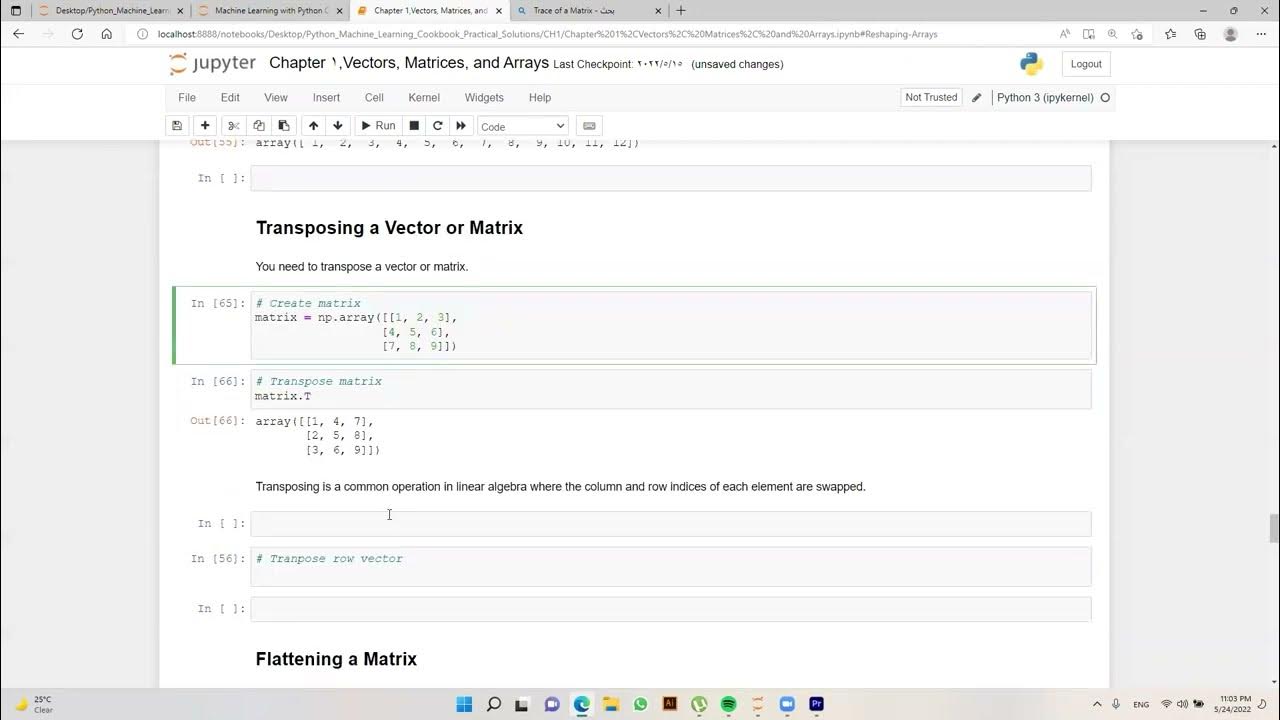Open the Widgets menu

(484, 98)
